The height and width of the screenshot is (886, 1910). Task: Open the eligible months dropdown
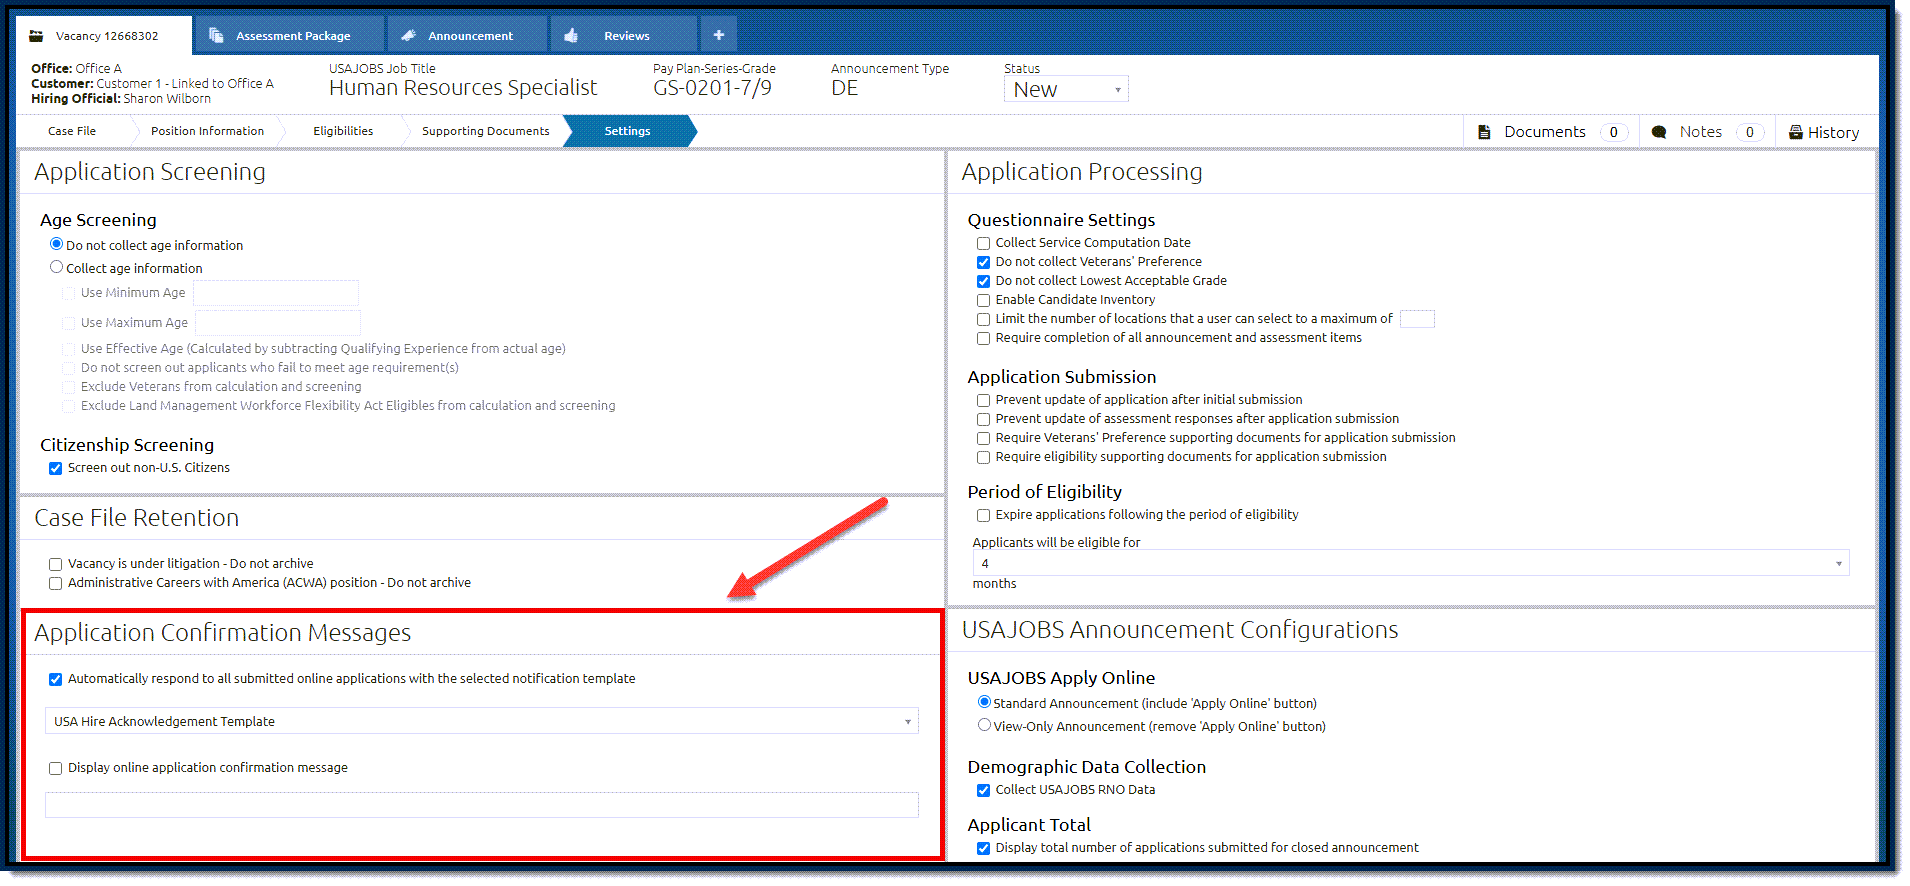point(1411,563)
